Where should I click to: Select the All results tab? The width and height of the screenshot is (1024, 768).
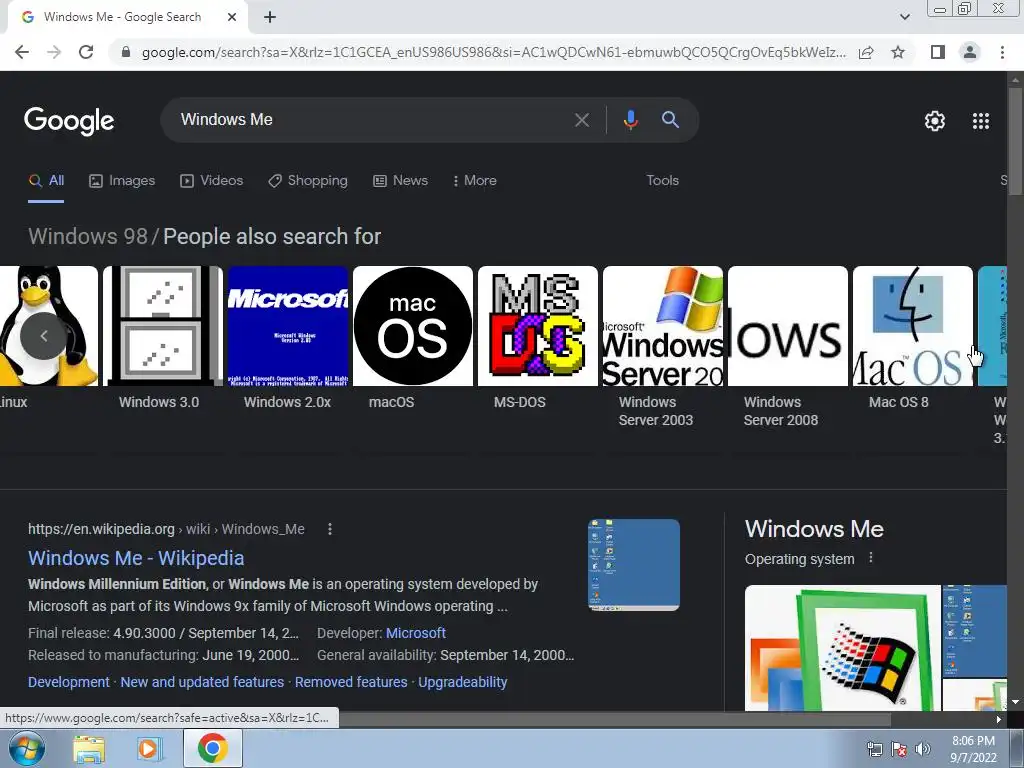[46, 181]
